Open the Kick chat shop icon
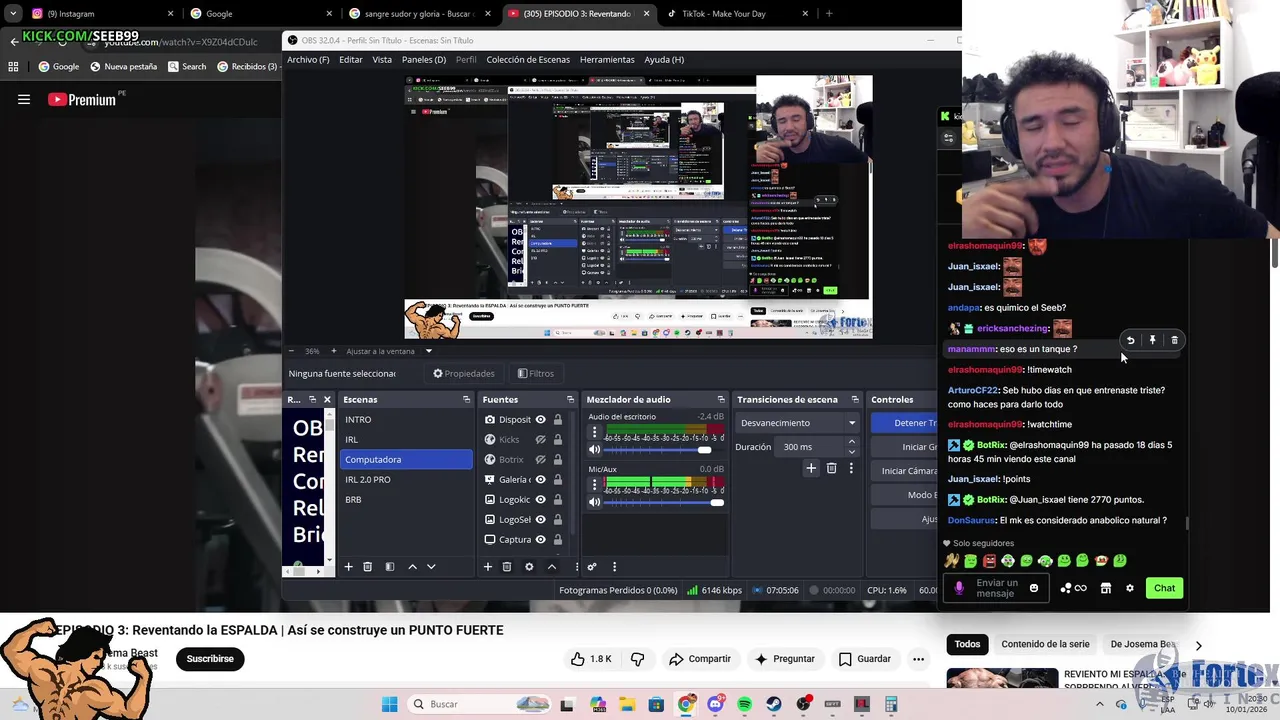 point(1106,588)
